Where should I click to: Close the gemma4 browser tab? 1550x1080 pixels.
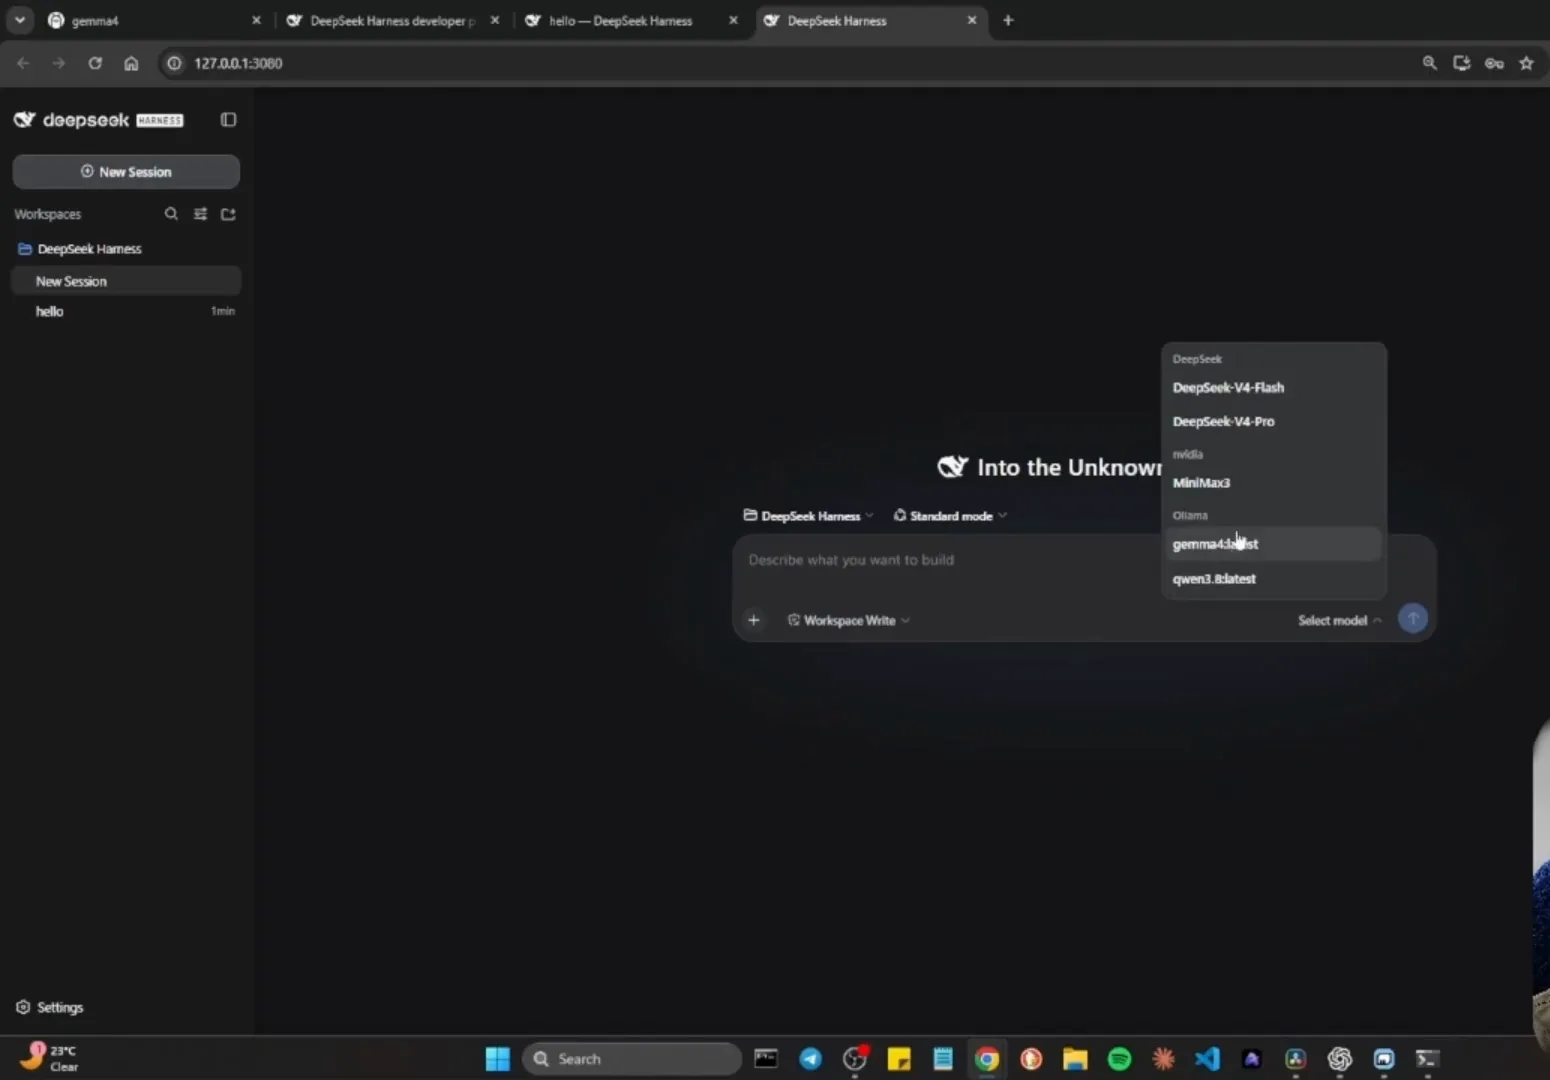point(256,20)
